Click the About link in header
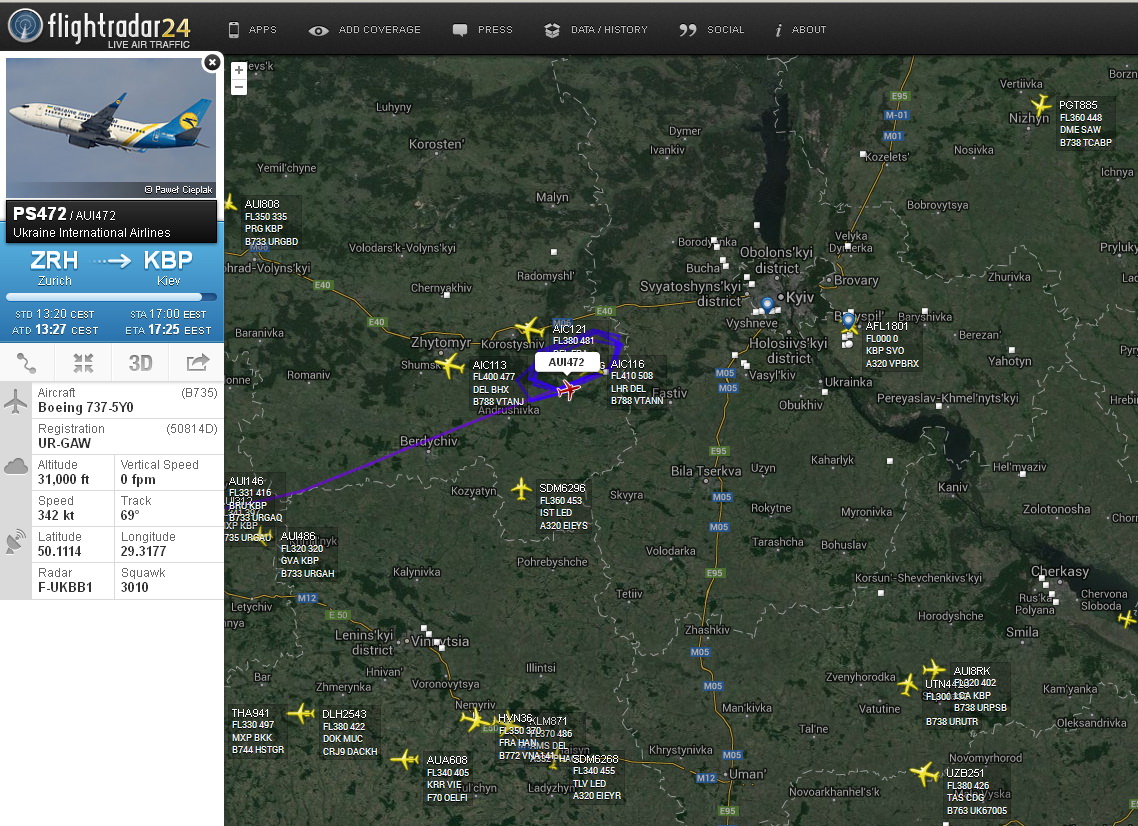Viewport: 1138px width, 826px height. point(800,30)
